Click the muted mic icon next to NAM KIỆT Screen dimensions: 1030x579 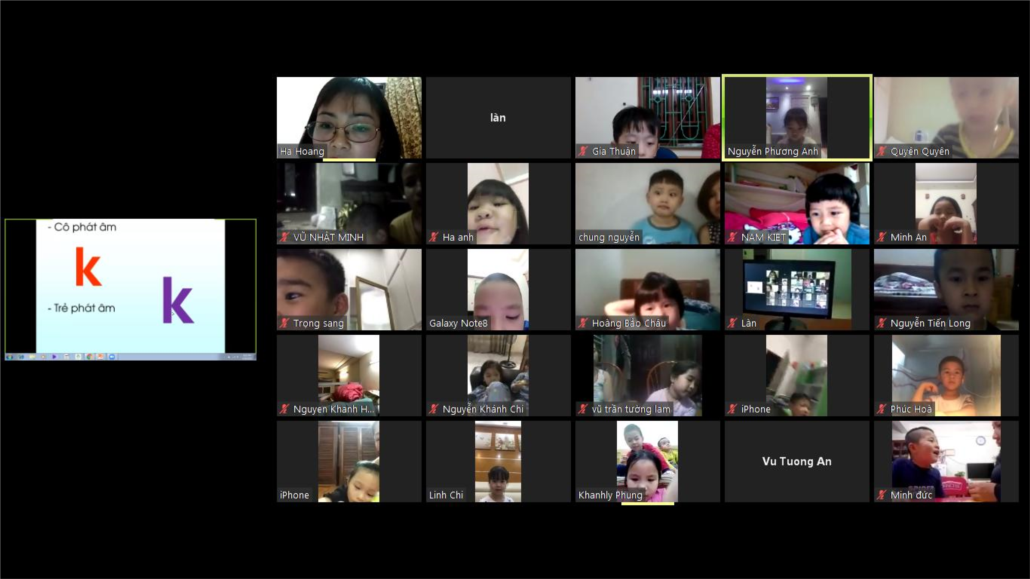pos(732,238)
